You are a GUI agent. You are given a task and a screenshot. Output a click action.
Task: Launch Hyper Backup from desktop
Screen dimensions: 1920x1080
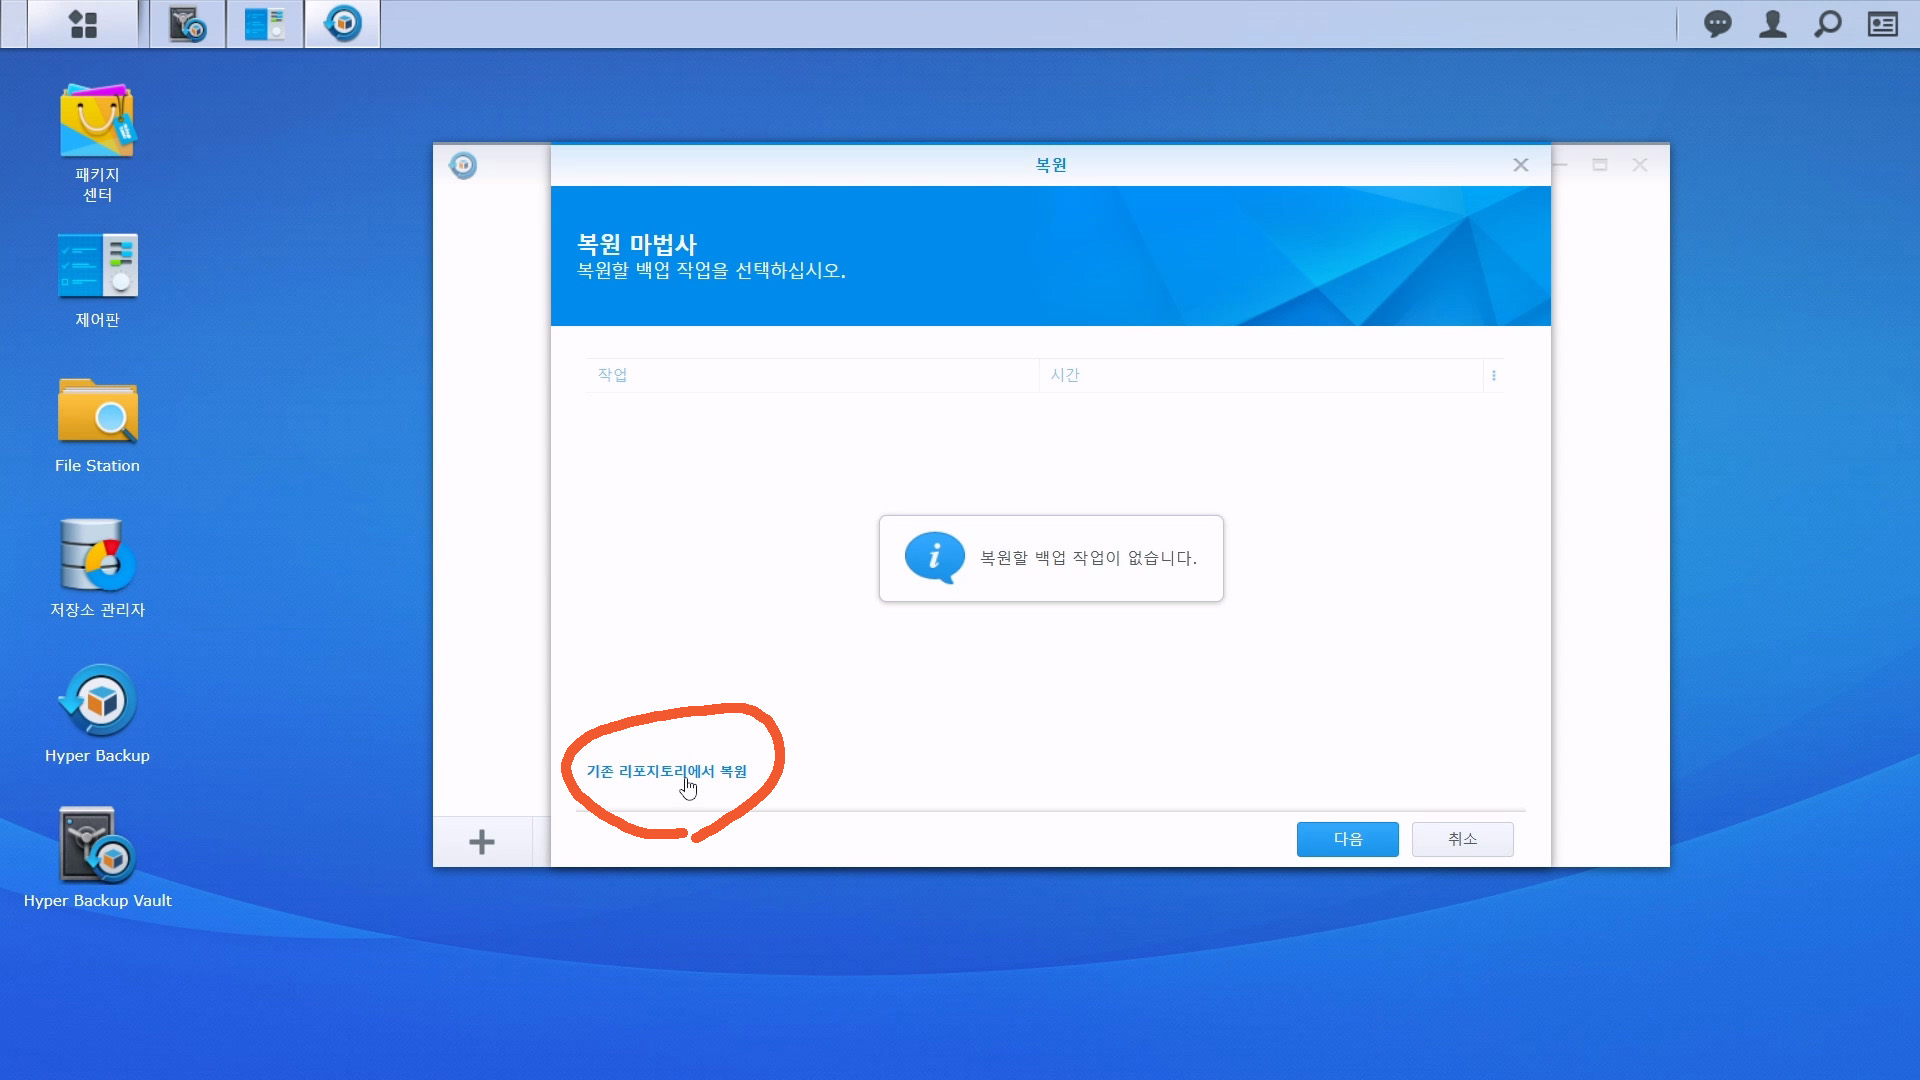(97, 701)
